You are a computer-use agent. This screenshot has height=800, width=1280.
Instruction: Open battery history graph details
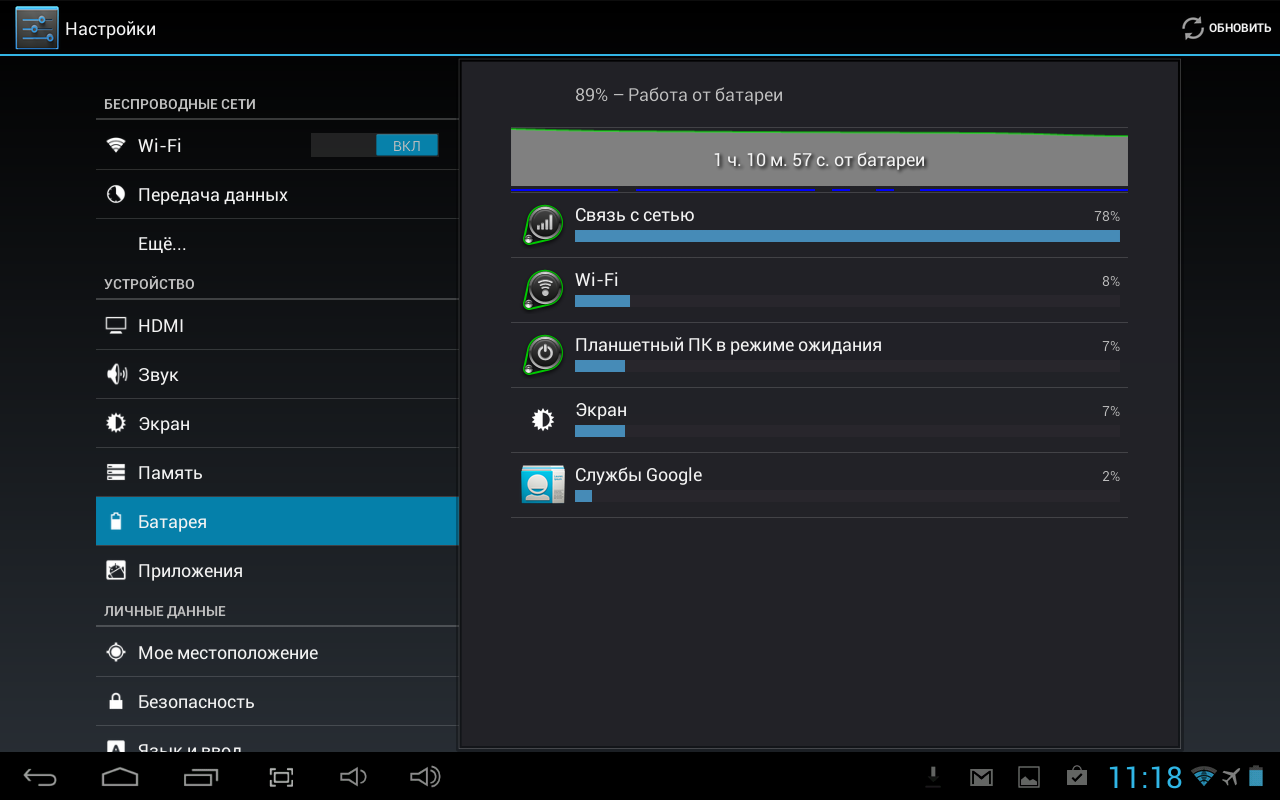tap(819, 159)
